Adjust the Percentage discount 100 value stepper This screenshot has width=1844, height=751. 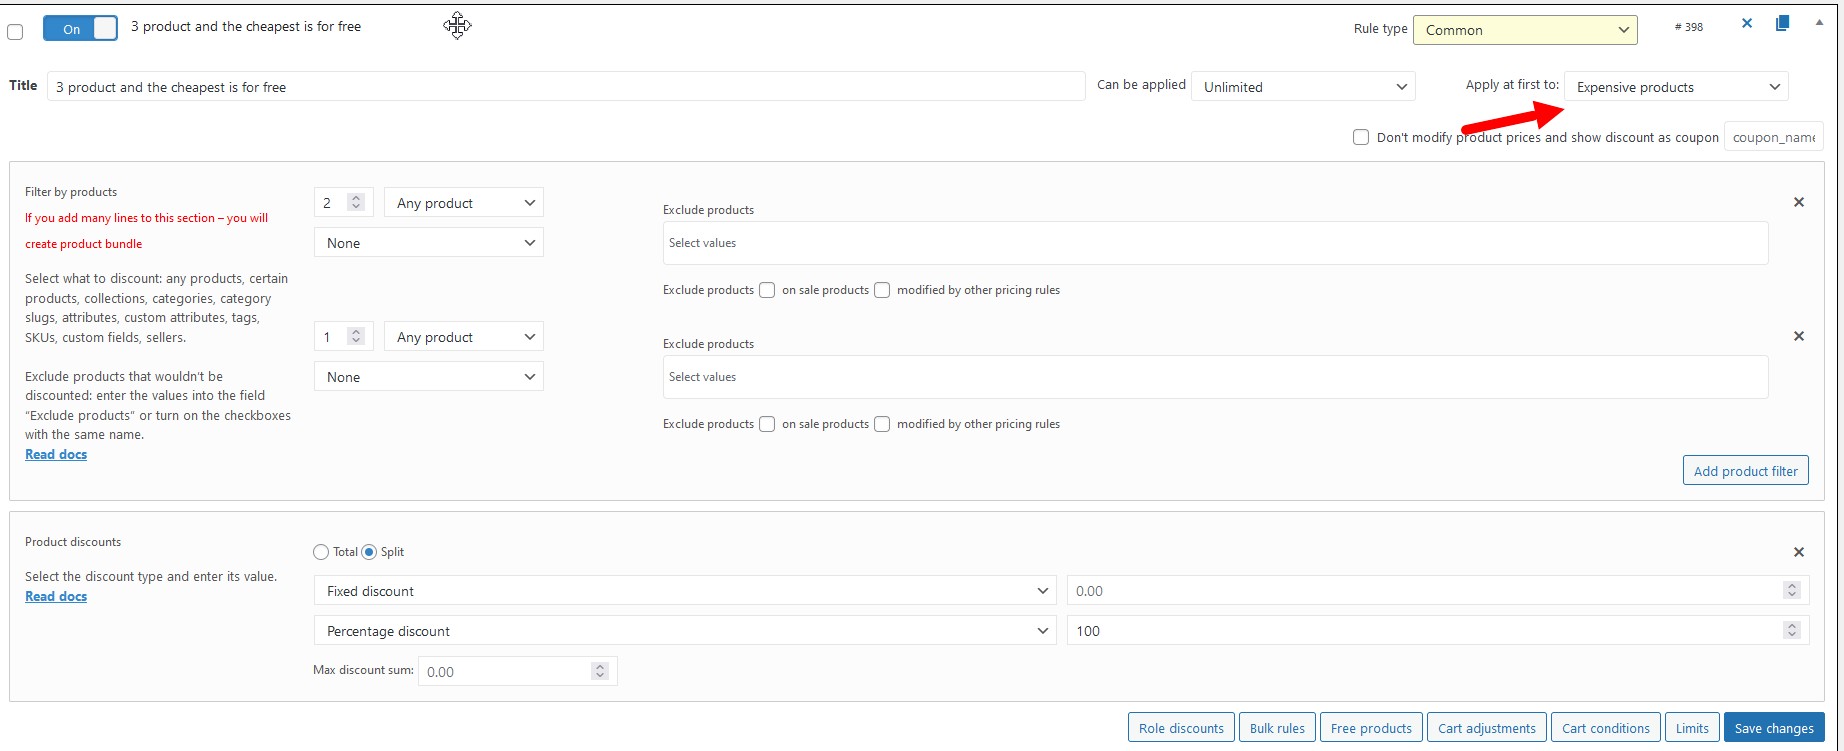point(1792,631)
